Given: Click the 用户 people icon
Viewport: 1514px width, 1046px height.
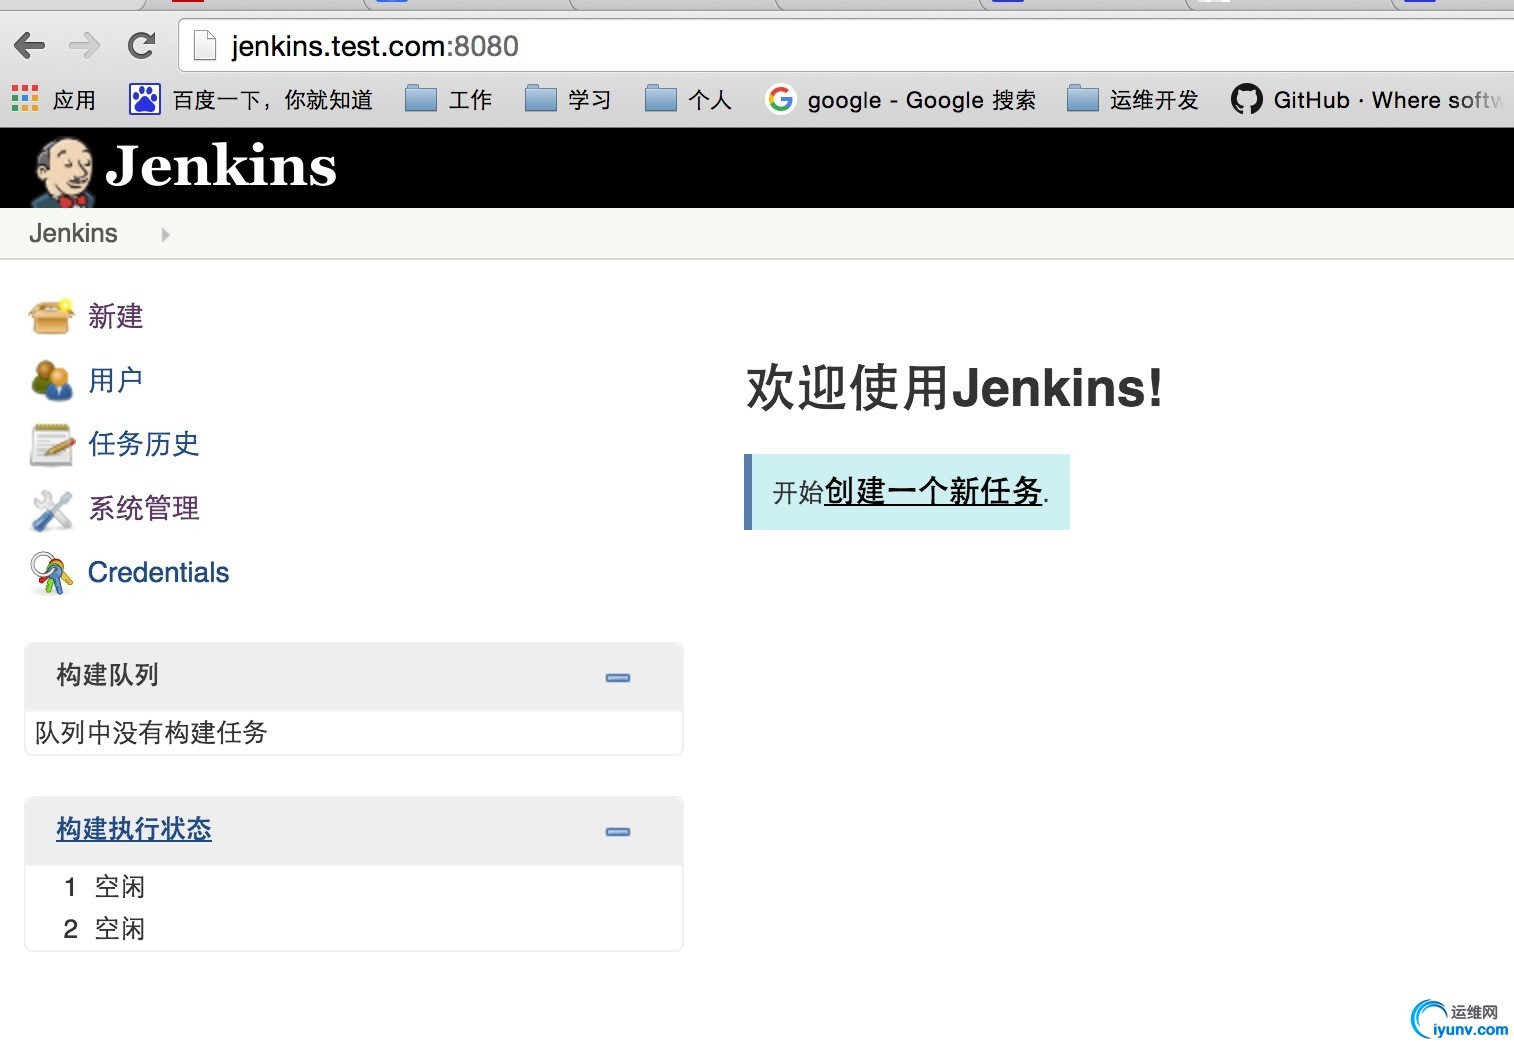Looking at the screenshot, I should point(51,380).
